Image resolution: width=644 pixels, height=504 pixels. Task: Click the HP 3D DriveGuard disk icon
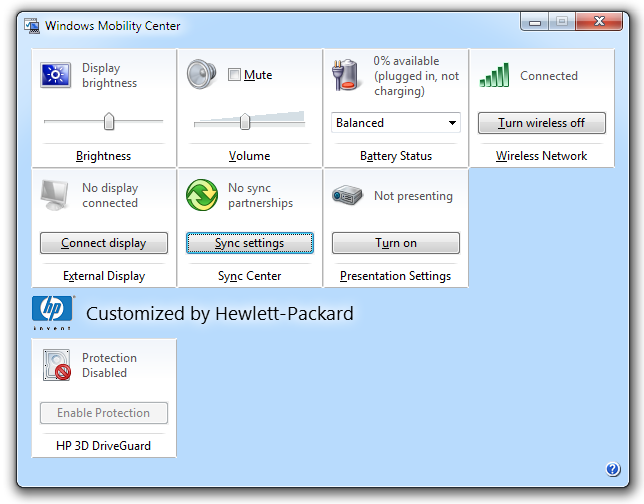tap(57, 365)
